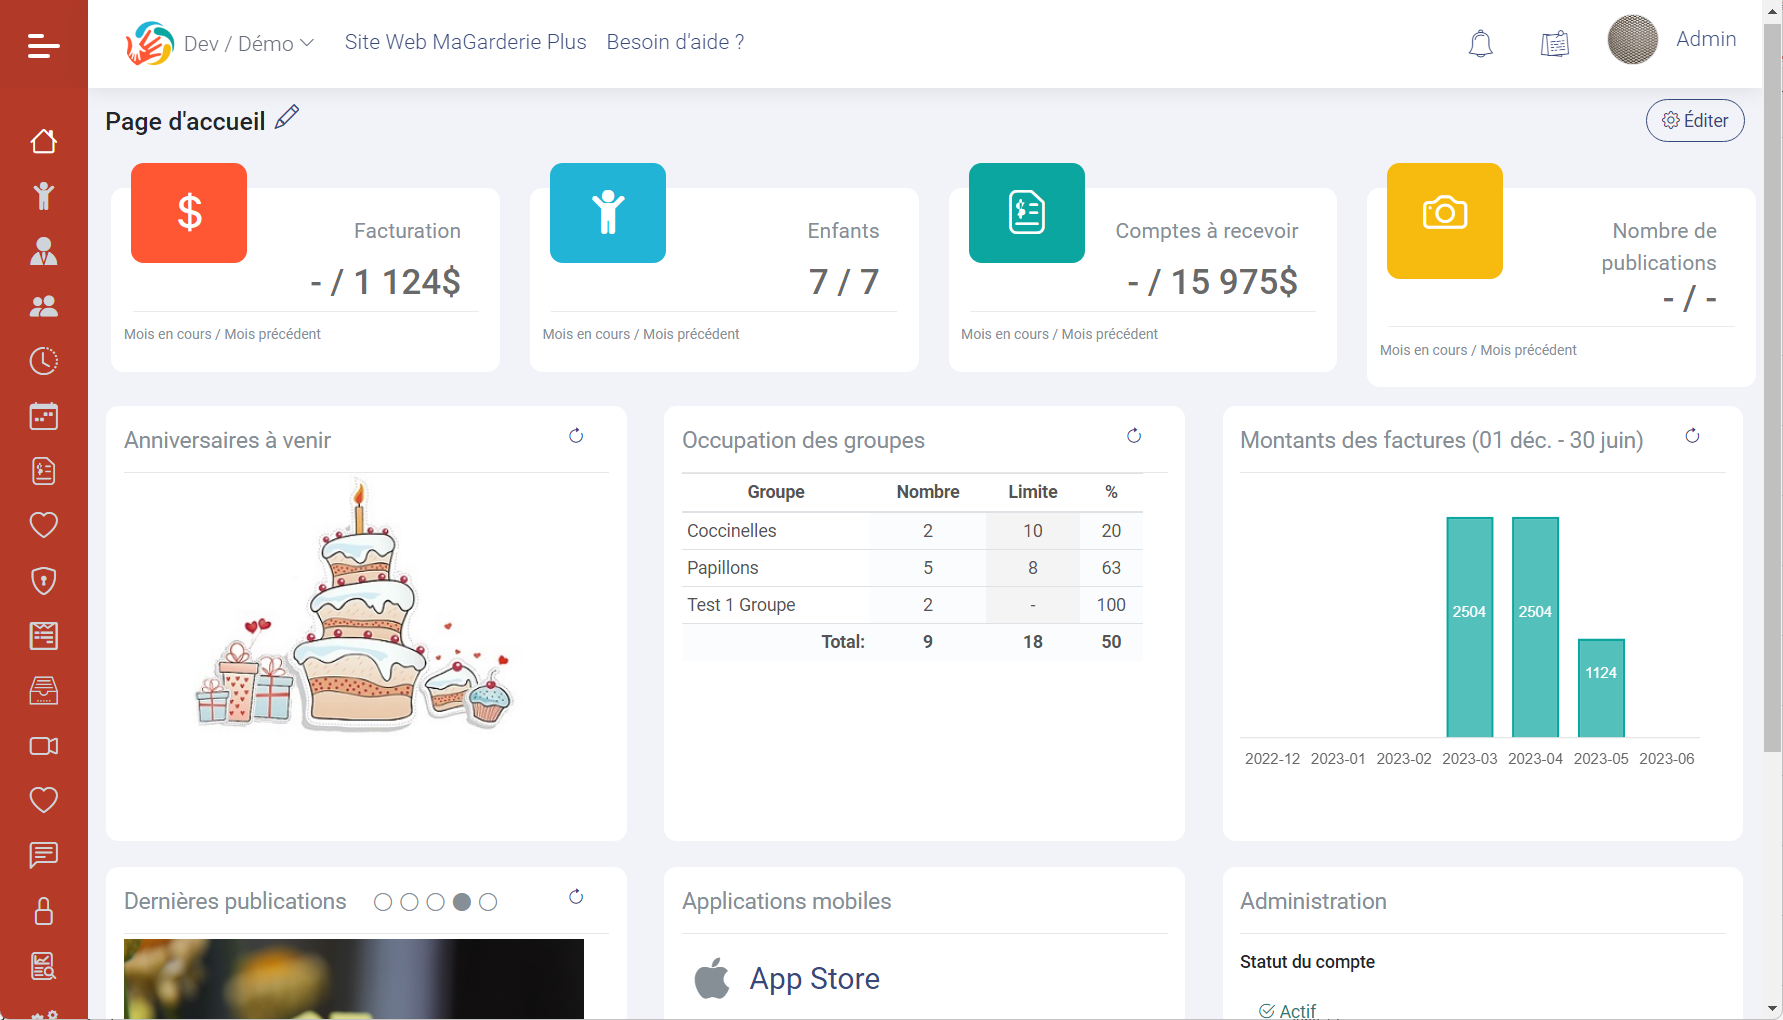Click the 2023-05 invoice bar 1124
The width and height of the screenshot is (1783, 1020).
pos(1600,688)
